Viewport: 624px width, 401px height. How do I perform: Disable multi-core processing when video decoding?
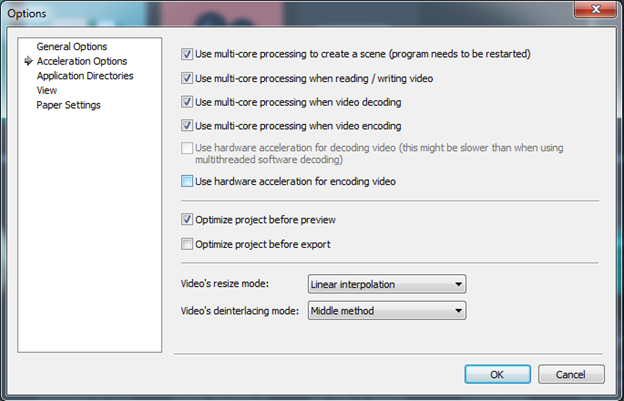coord(187,102)
